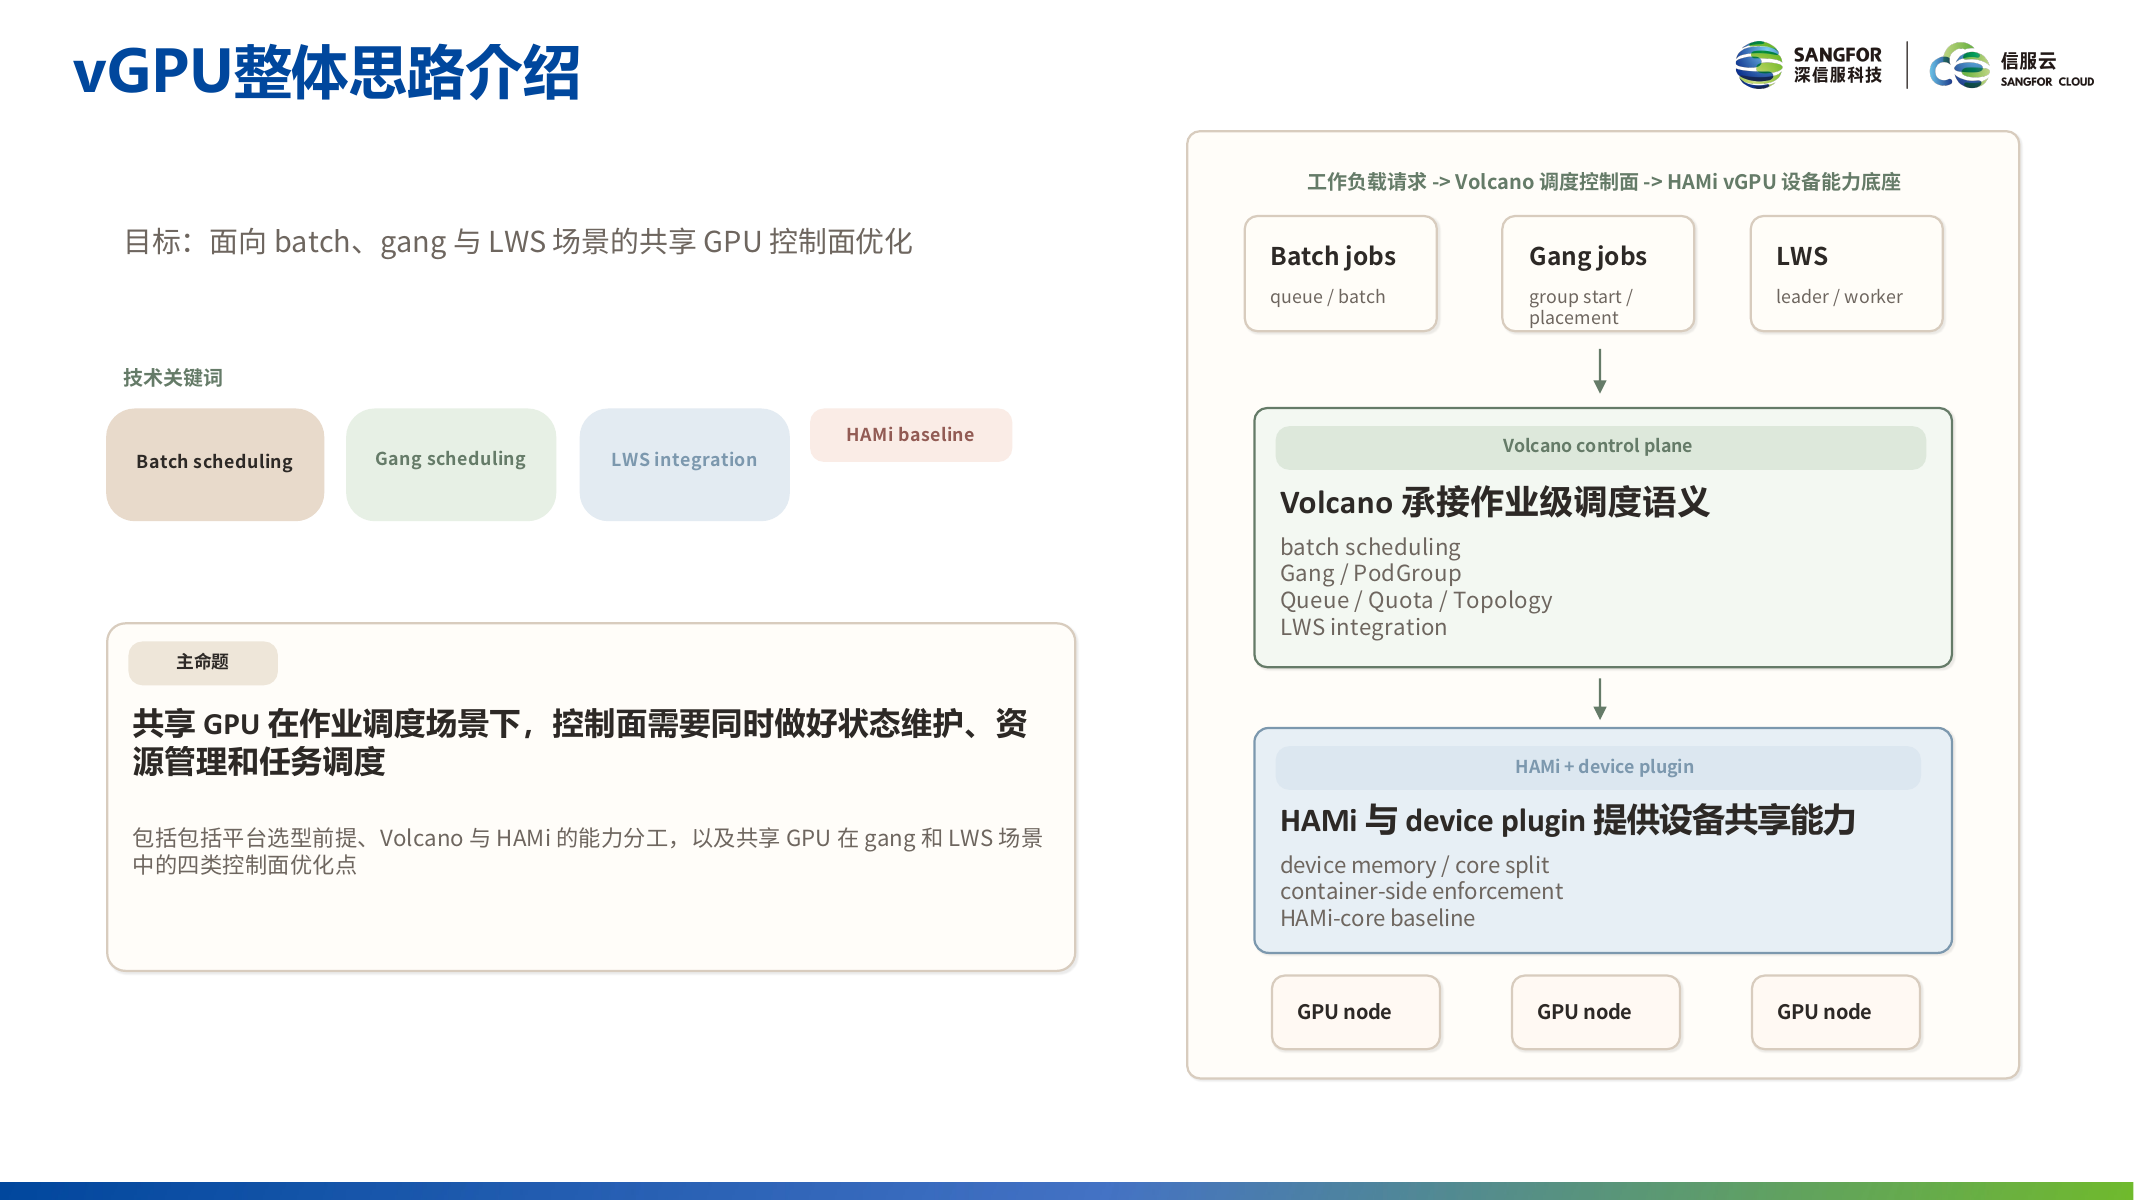Select the "Batch jobs" card
Screen dimensions: 2134x1200
pos(1341,273)
